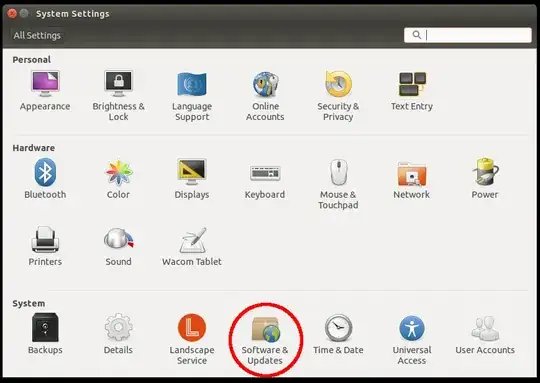The image size is (540, 383).
Task: Click inside the settings search field
Action: 468,35
